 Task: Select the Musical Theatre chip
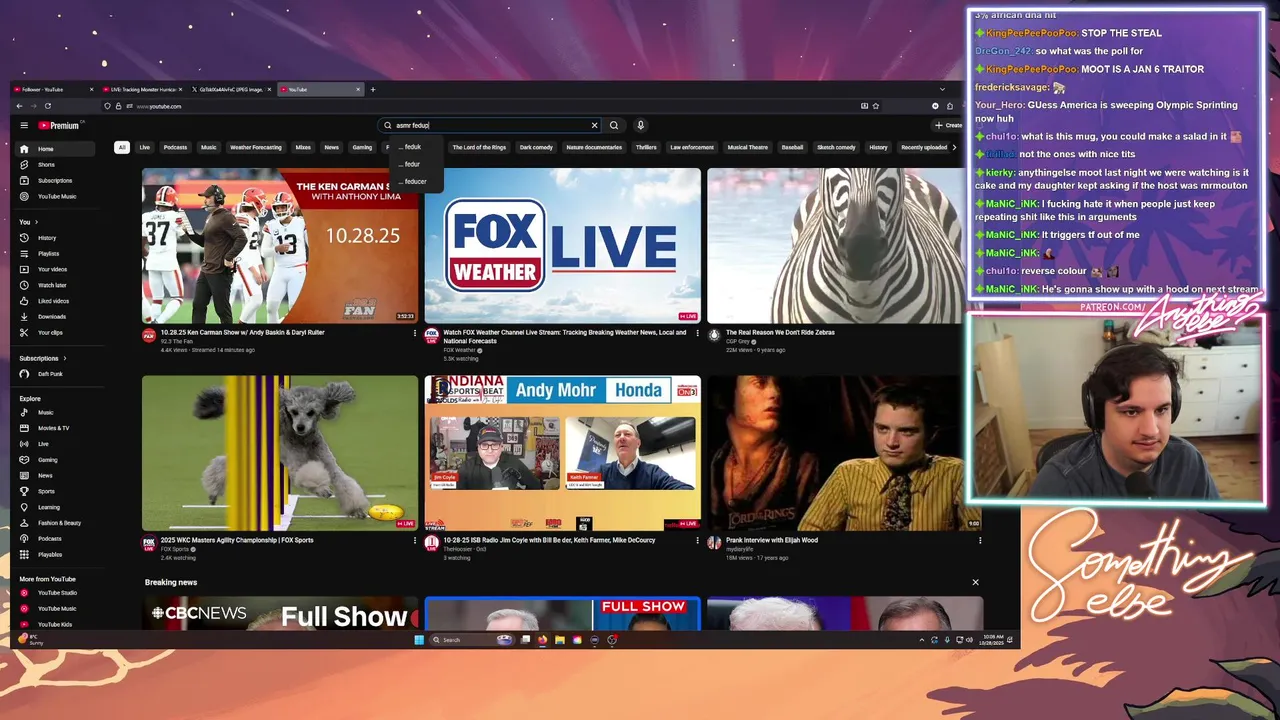747,147
